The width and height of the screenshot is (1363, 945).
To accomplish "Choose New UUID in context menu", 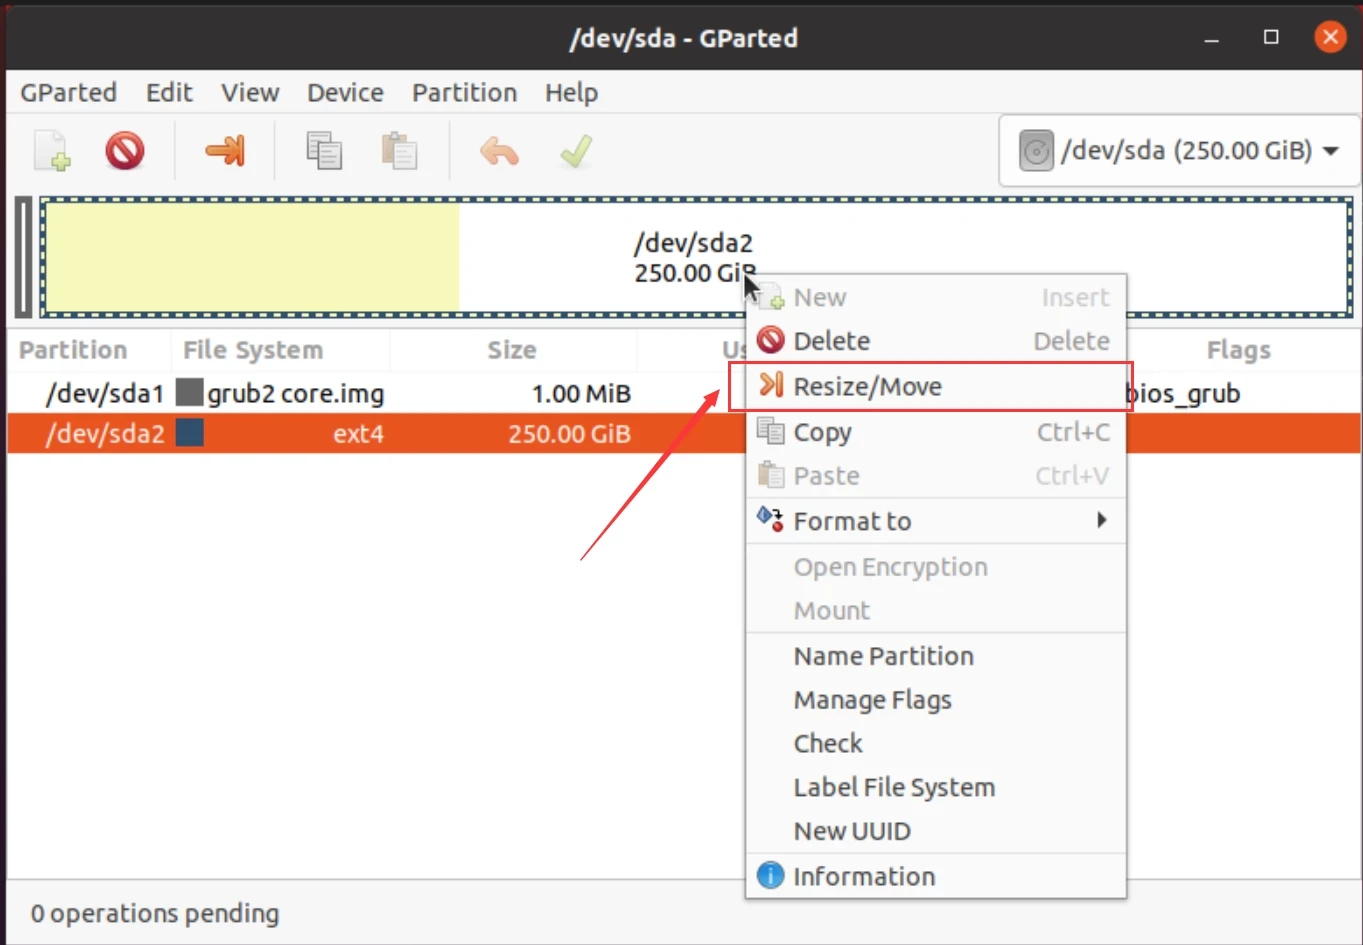I will (x=936, y=831).
